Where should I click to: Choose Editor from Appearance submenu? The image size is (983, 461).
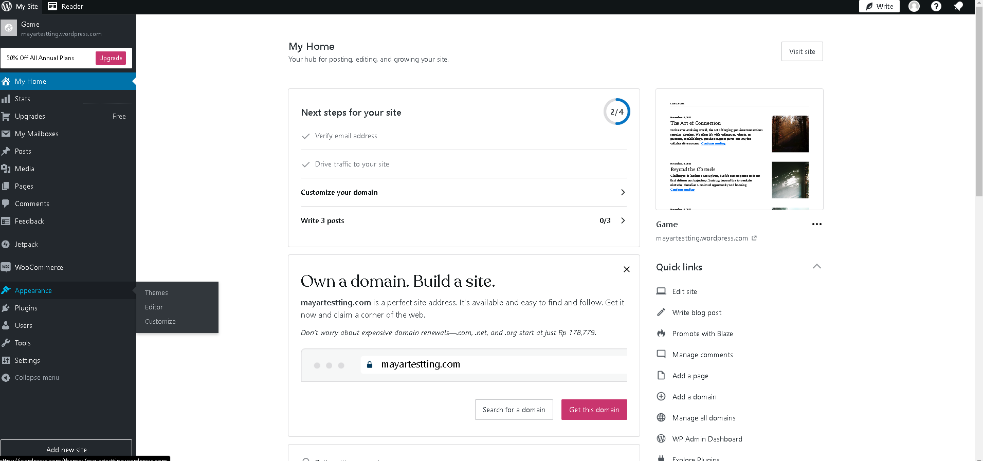pyautogui.click(x=154, y=307)
